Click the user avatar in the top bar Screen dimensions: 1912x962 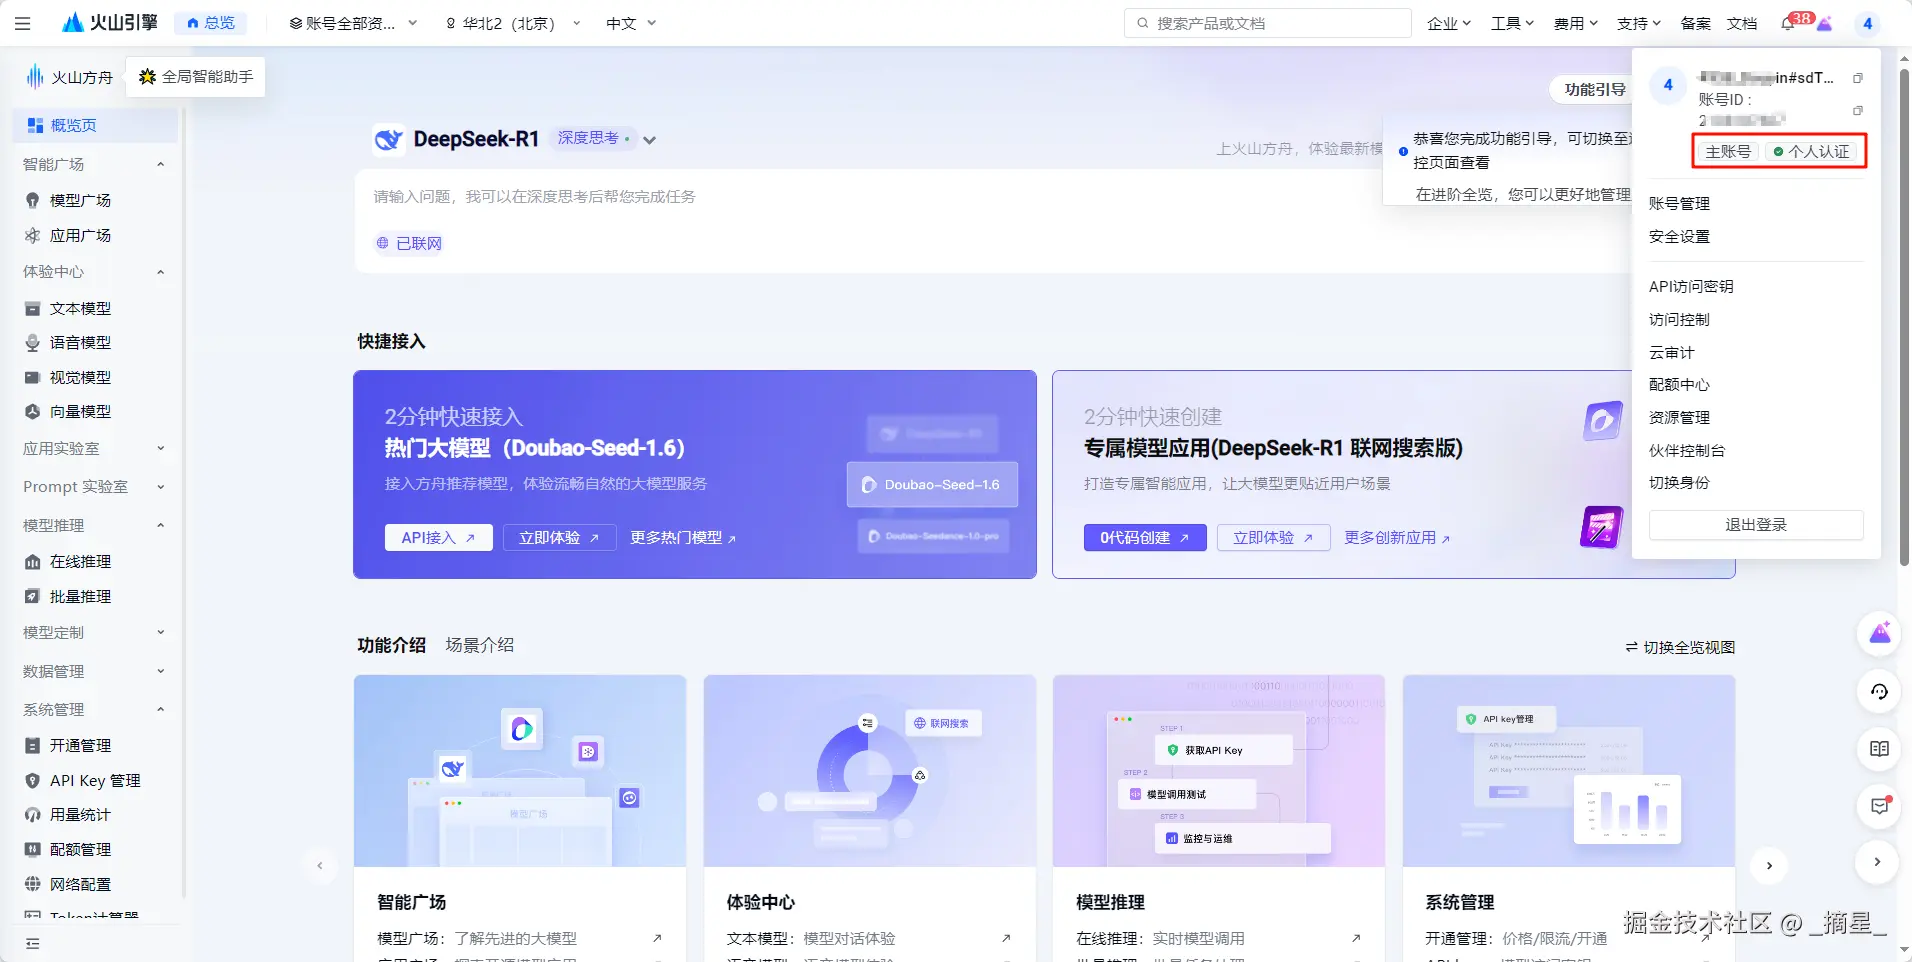pyautogui.click(x=1867, y=23)
